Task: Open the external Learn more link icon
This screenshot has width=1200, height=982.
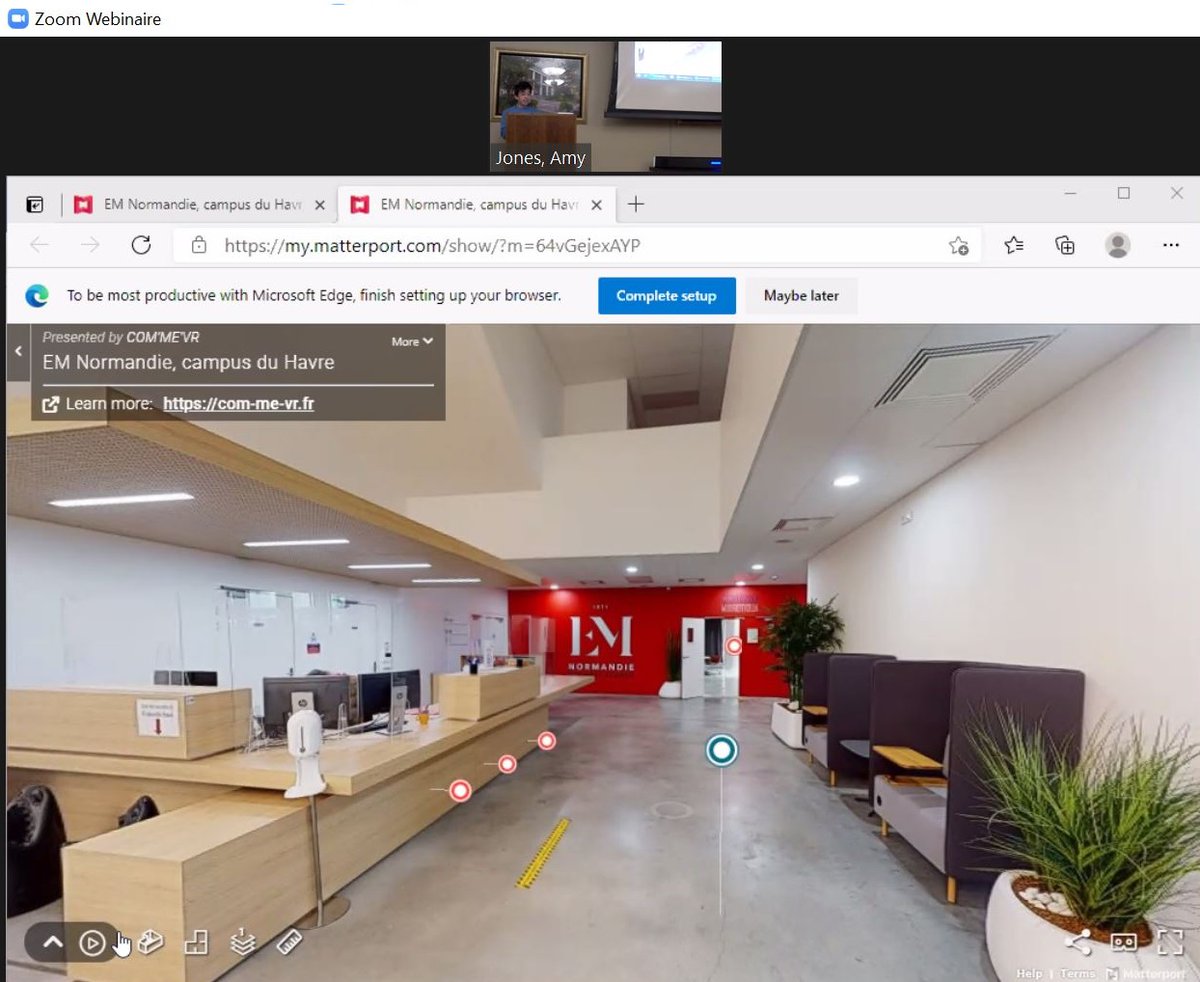Action: tap(50, 404)
